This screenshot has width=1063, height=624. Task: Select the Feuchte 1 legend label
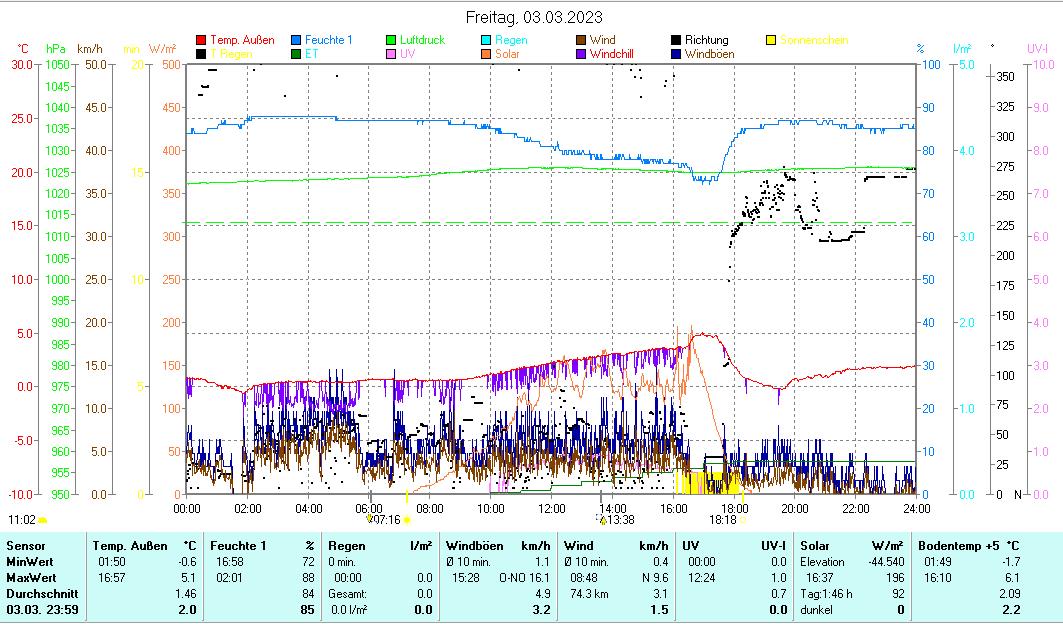tap(328, 40)
